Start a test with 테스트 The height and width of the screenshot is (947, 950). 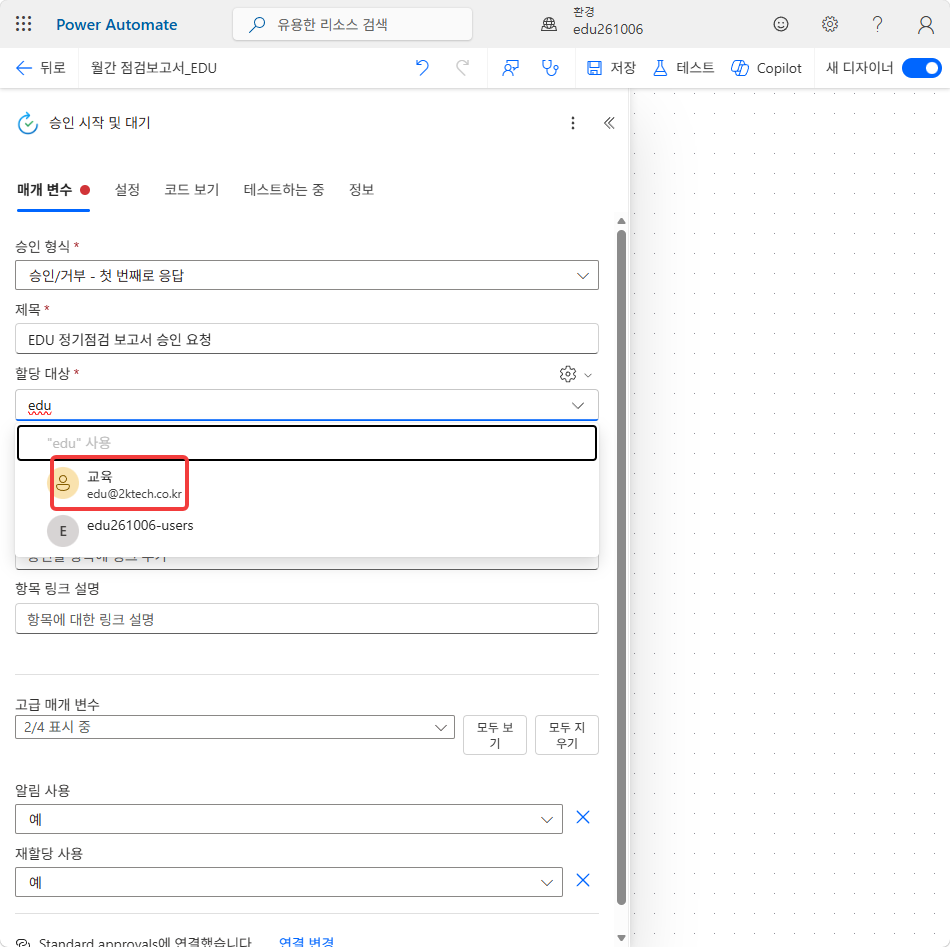(683, 68)
